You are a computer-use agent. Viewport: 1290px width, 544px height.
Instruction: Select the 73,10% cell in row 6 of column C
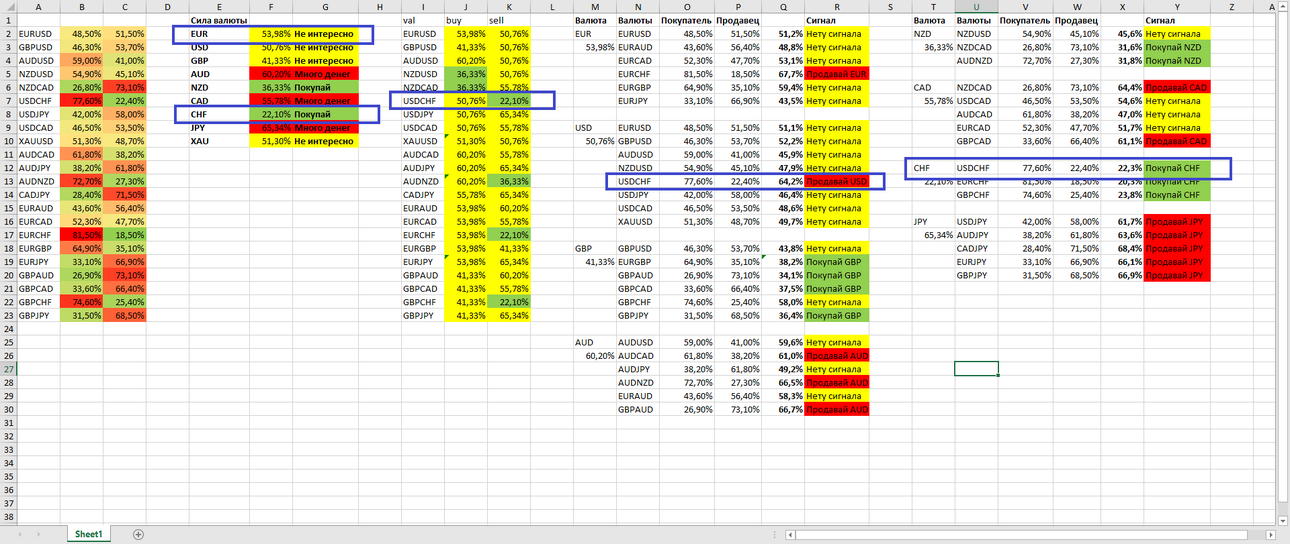tap(125, 87)
